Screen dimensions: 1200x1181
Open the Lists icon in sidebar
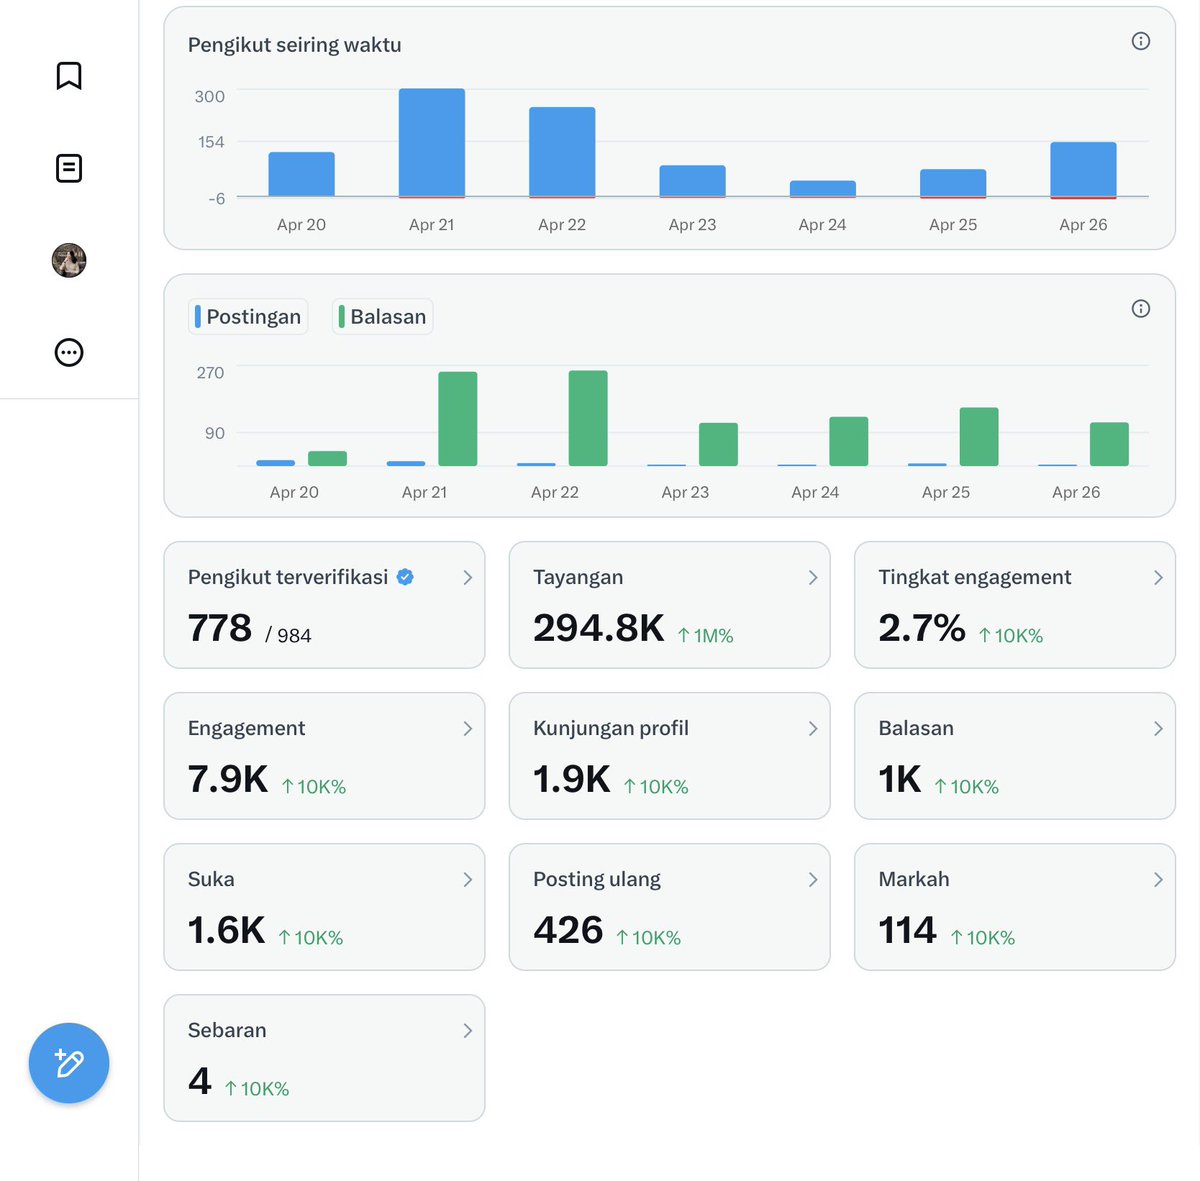pyautogui.click(x=69, y=168)
